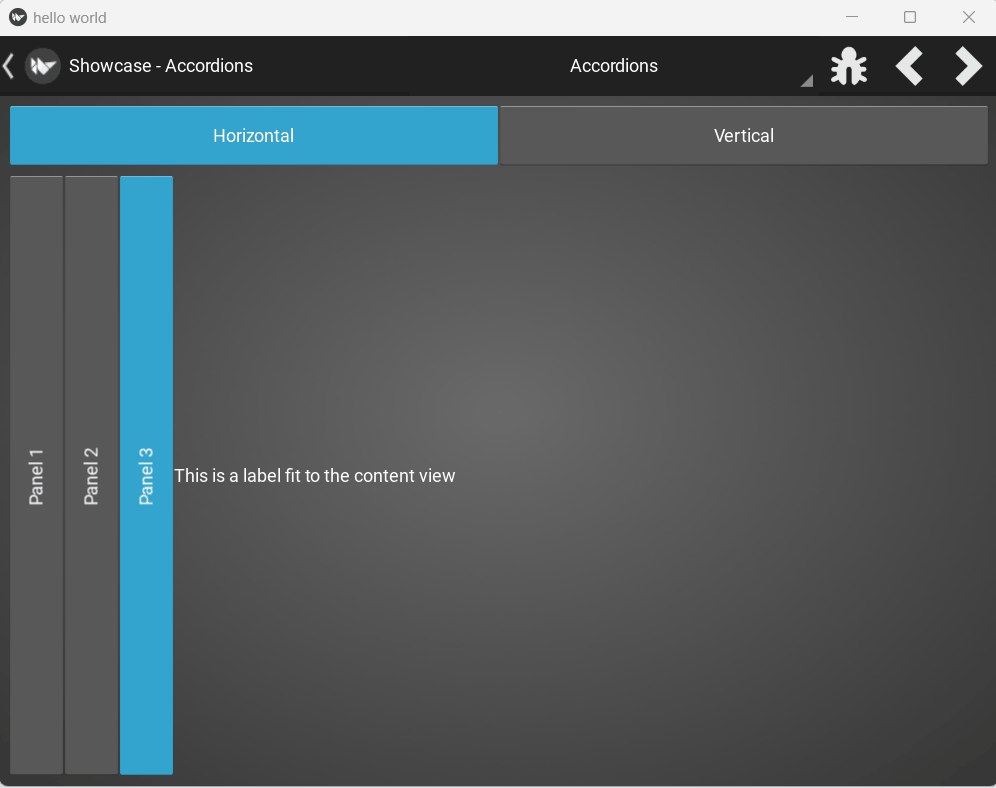
Task: Click the Kivy logo in the action bar
Action: pyautogui.click(x=43, y=66)
